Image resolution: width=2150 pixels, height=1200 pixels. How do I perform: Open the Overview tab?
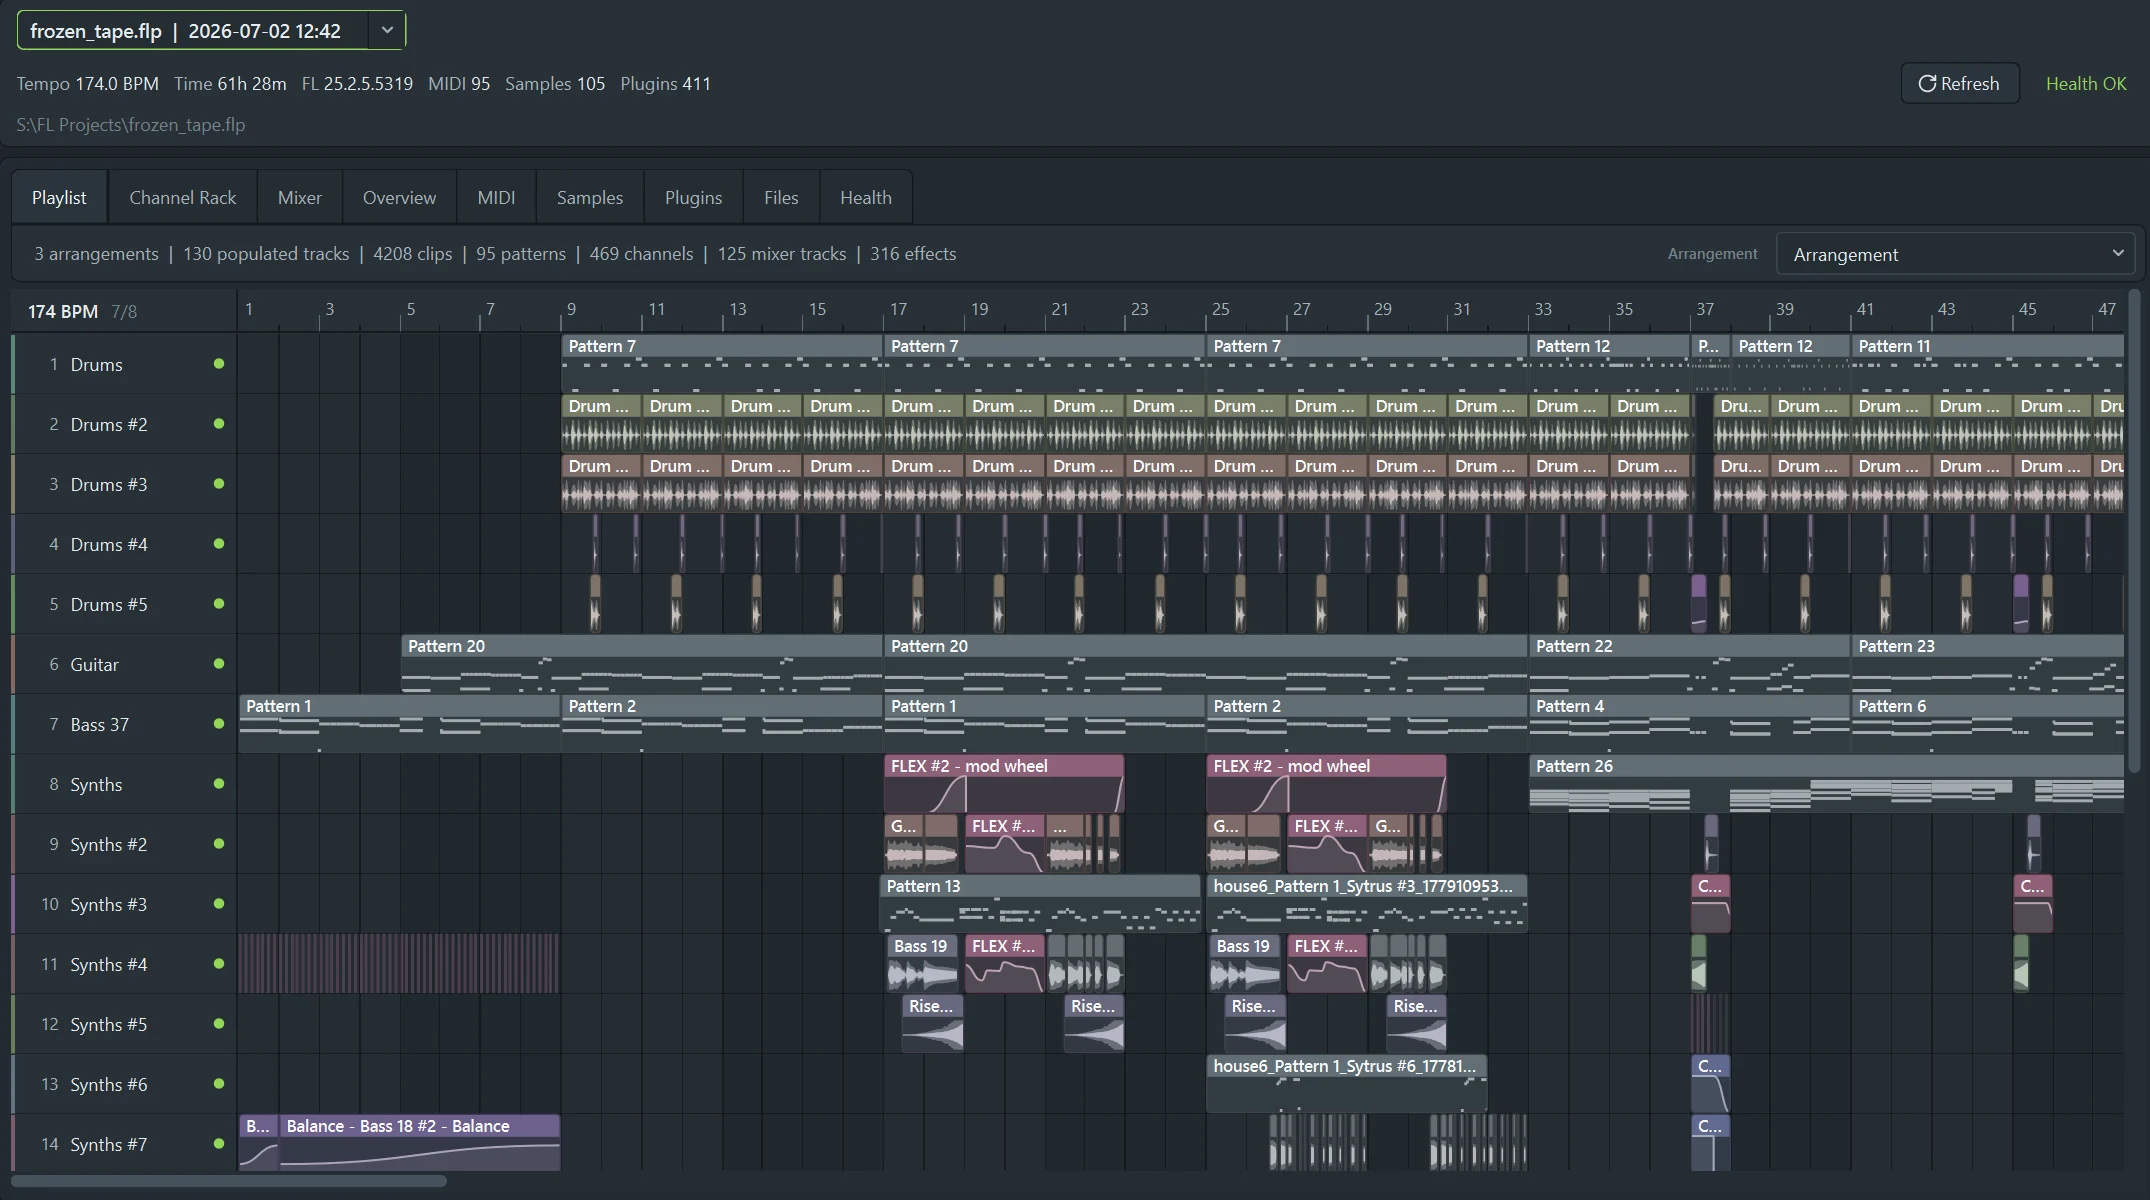(x=399, y=197)
